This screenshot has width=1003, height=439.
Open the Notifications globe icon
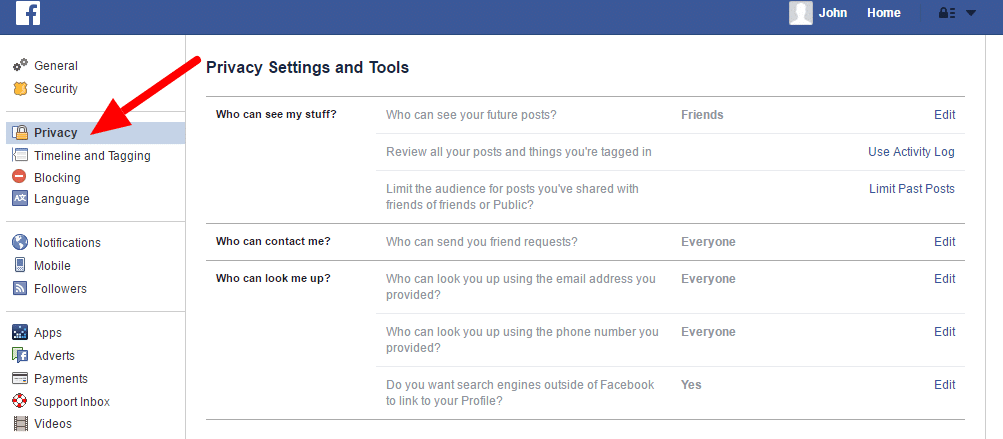point(20,243)
